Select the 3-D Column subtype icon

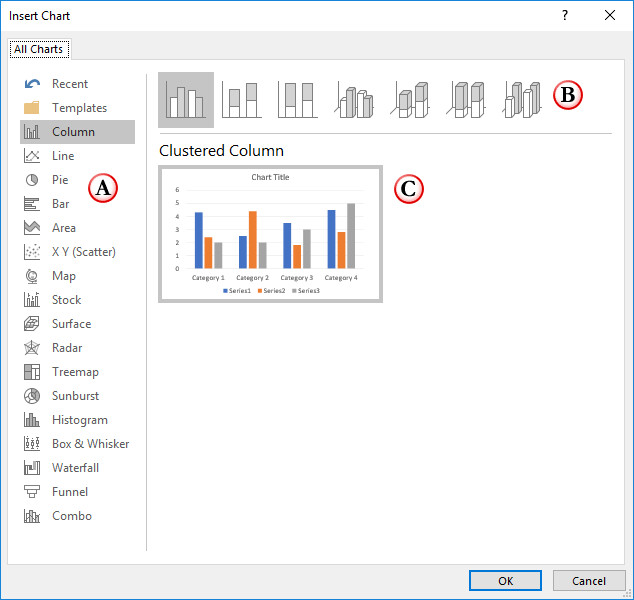(x=522, y=99)
